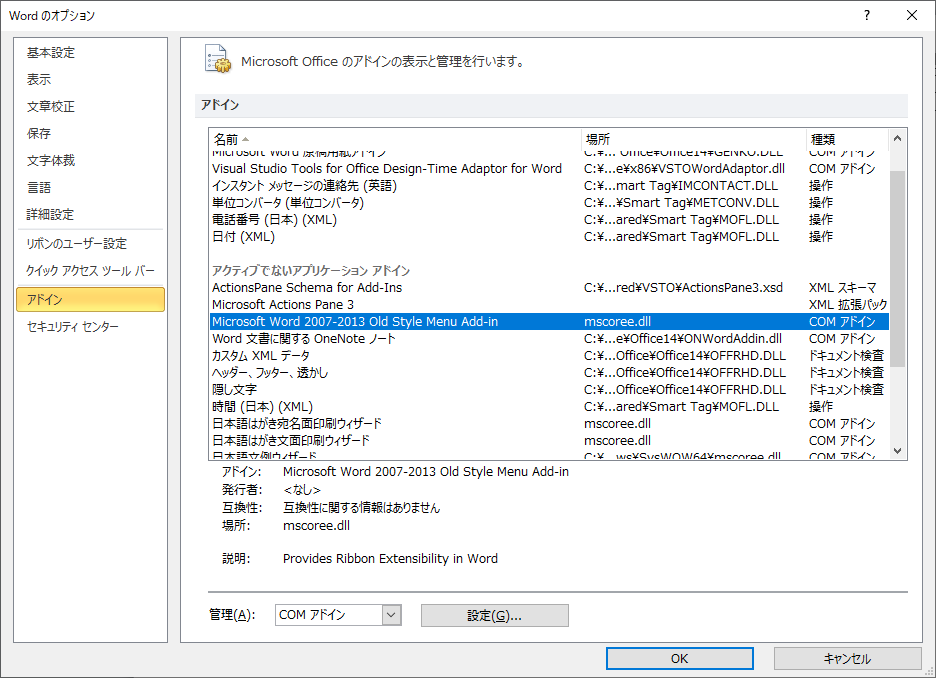Click the 互換性に関する情報はありません detail text
This screenshot has height=678, width=936.
click(361, 508)
